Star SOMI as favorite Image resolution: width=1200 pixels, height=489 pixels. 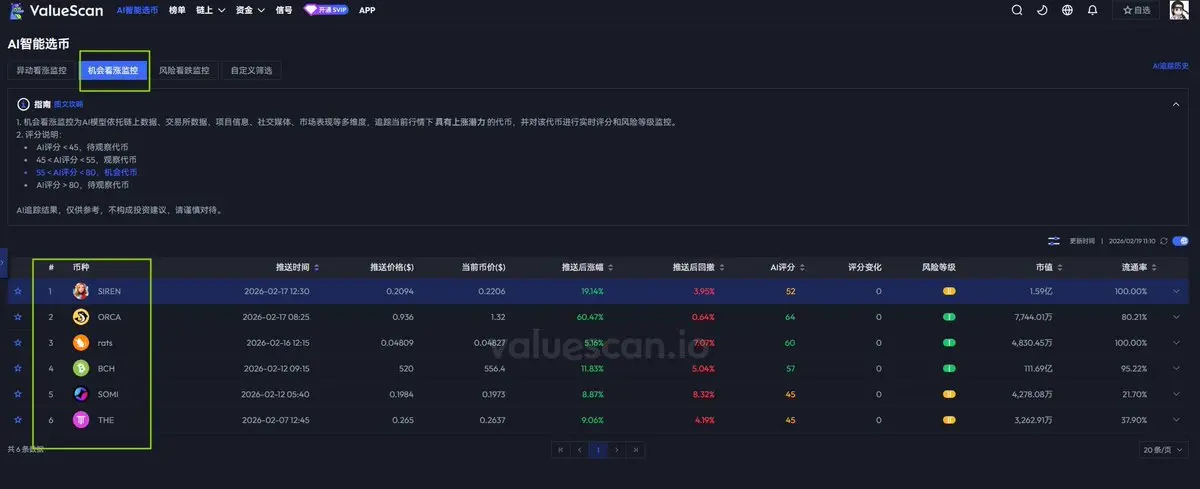pyautogui.click(x=17, y=394)
